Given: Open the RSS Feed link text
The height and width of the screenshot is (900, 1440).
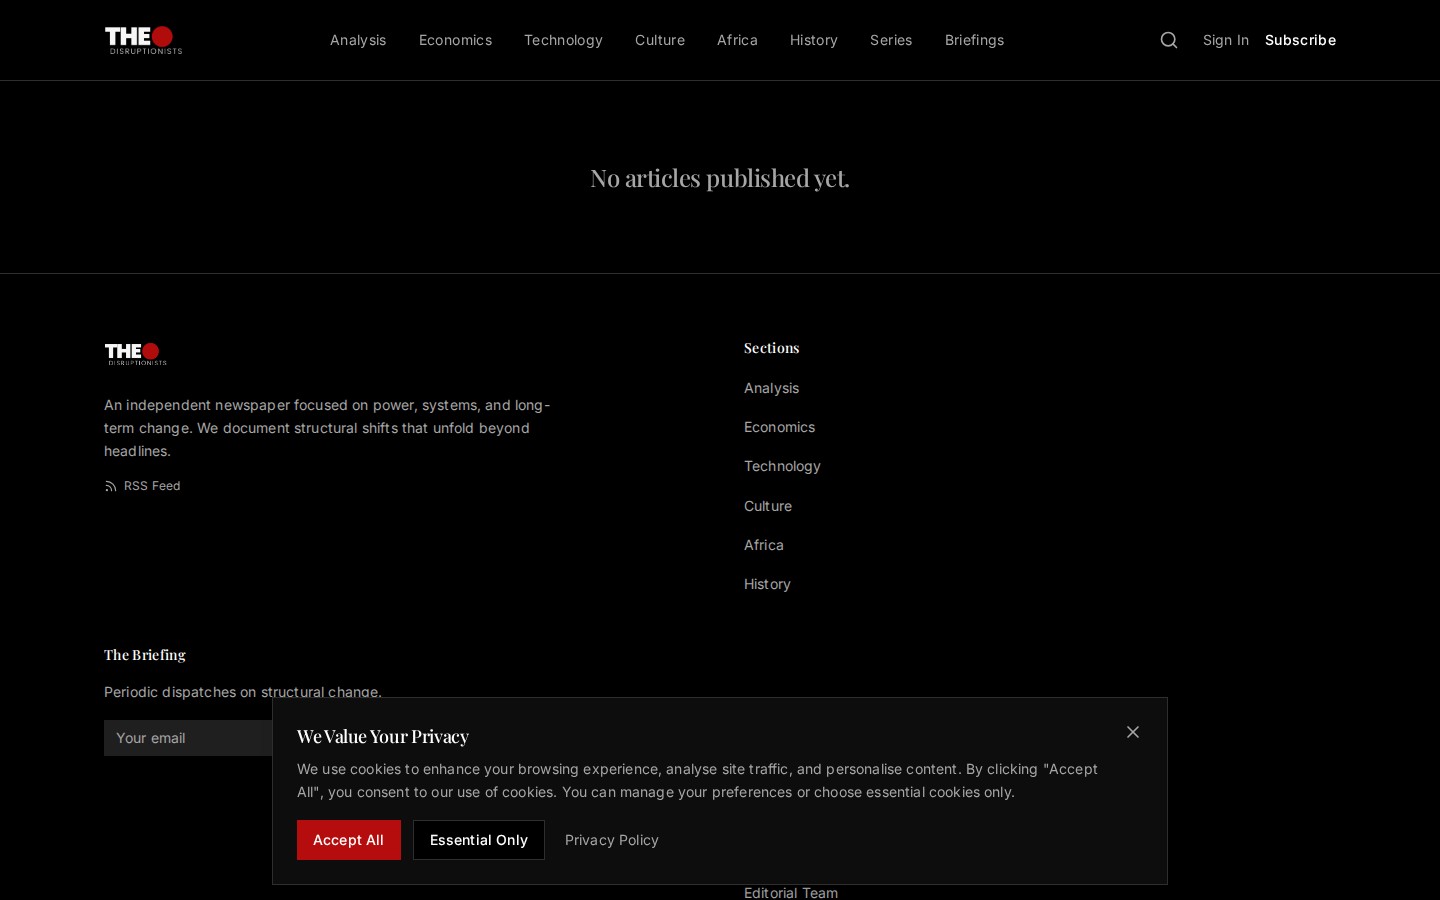Looking at the screenshot, I should coord(152,486).
